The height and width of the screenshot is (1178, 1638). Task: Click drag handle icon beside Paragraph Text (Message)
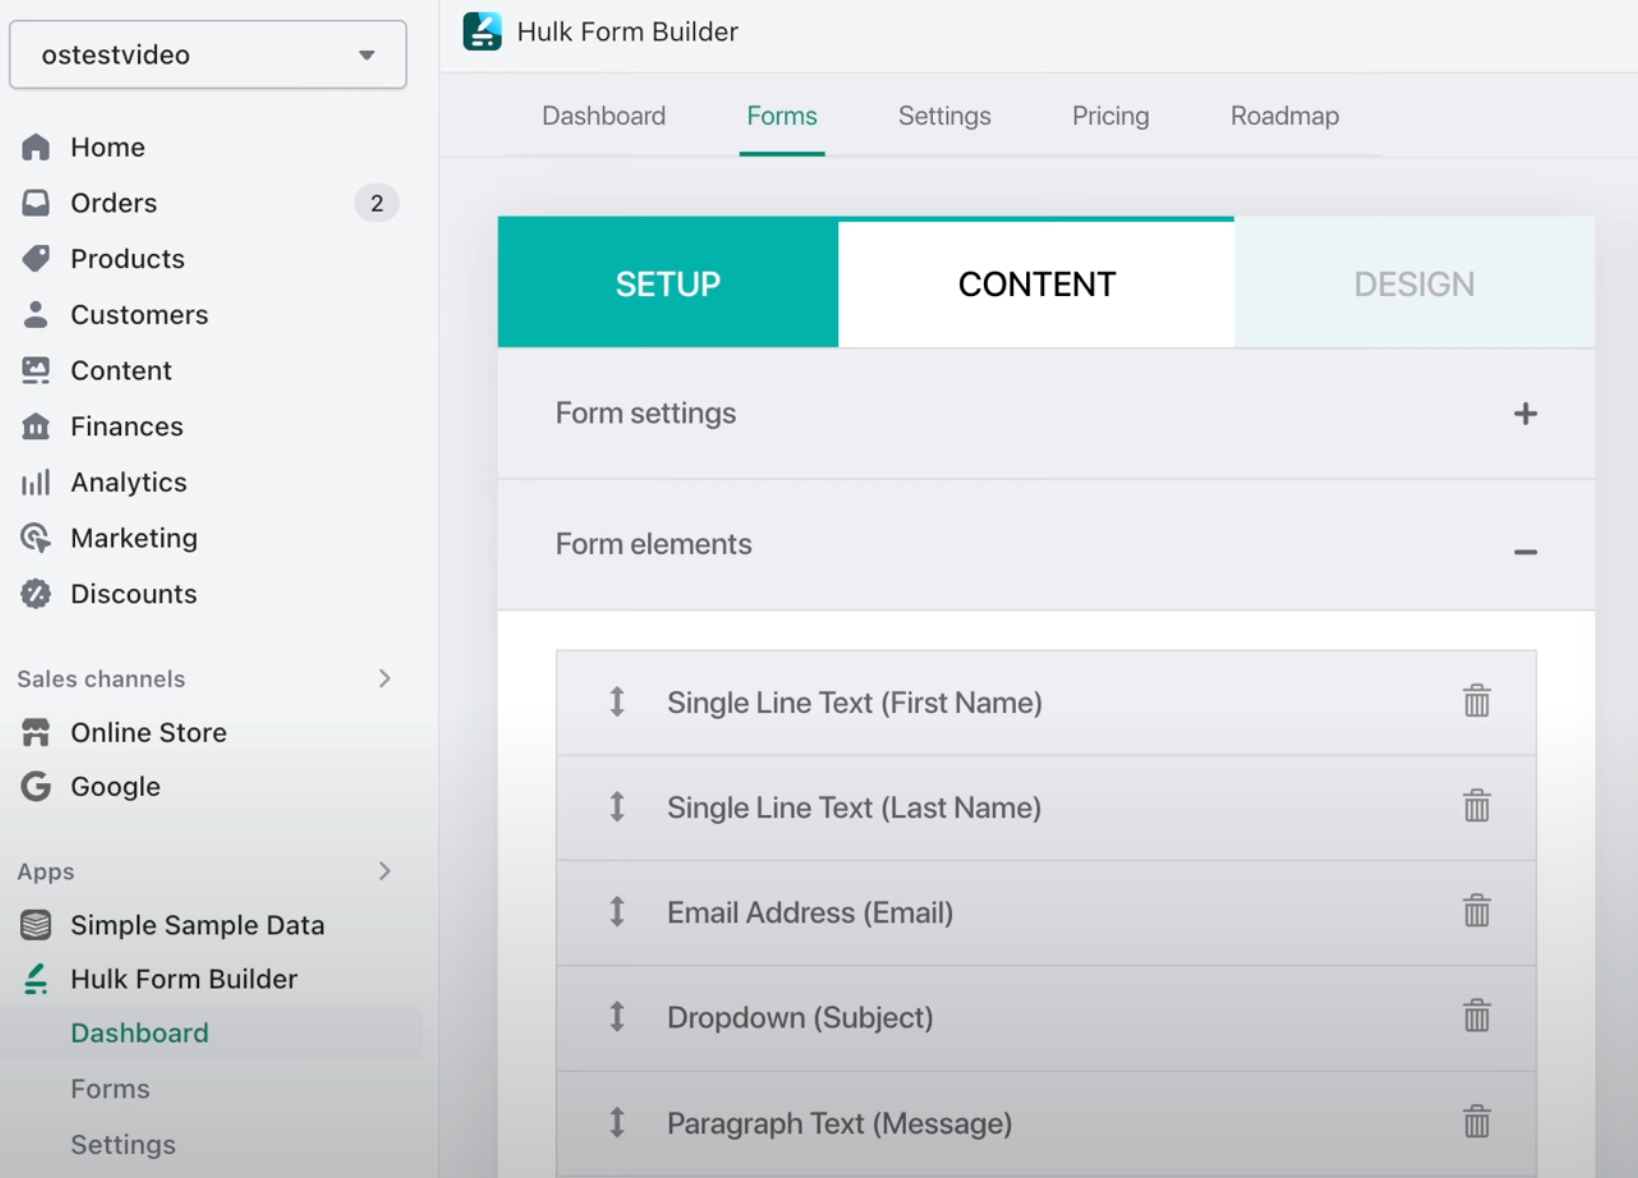pos(617,1122)
